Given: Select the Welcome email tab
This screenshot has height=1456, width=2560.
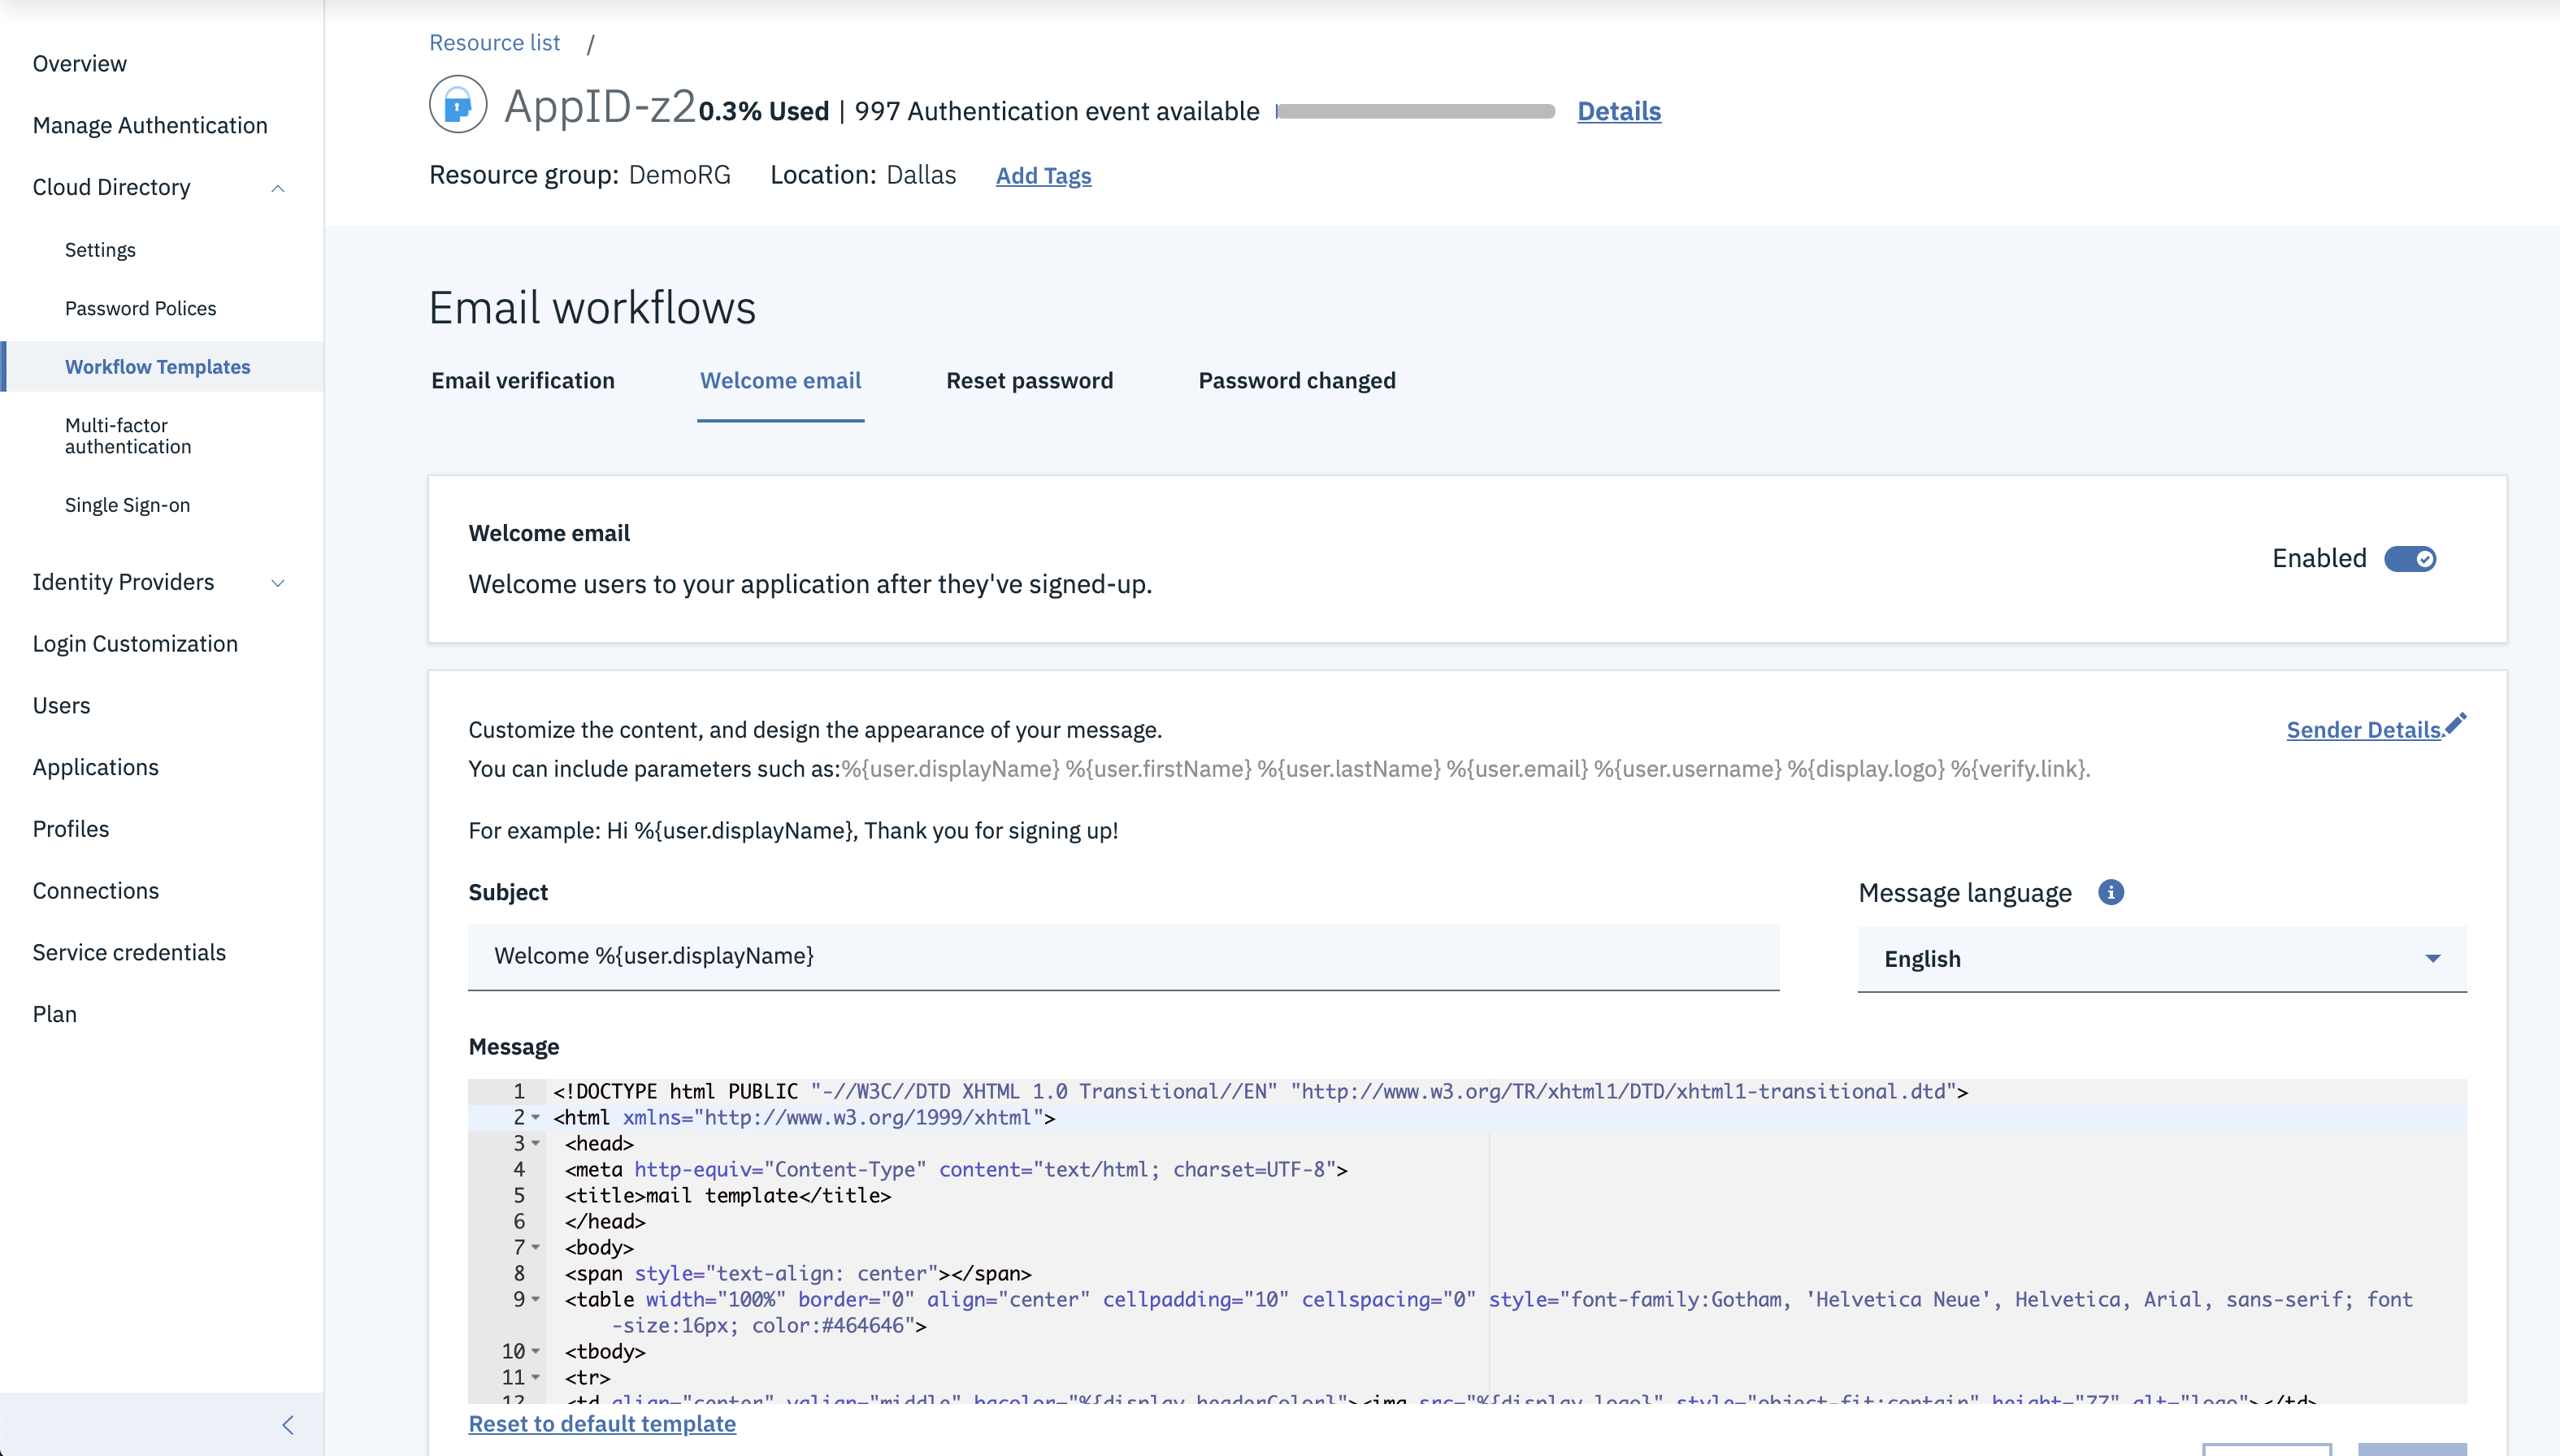Looking at the screenshot, I should click(x=780, y=381).
